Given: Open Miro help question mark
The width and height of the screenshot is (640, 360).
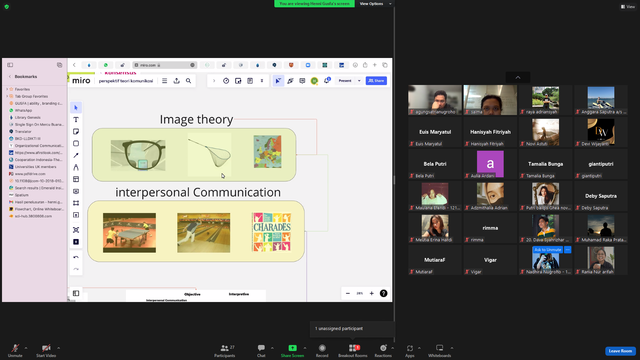Looking at the screenshot, I should [x=384, y=293].
